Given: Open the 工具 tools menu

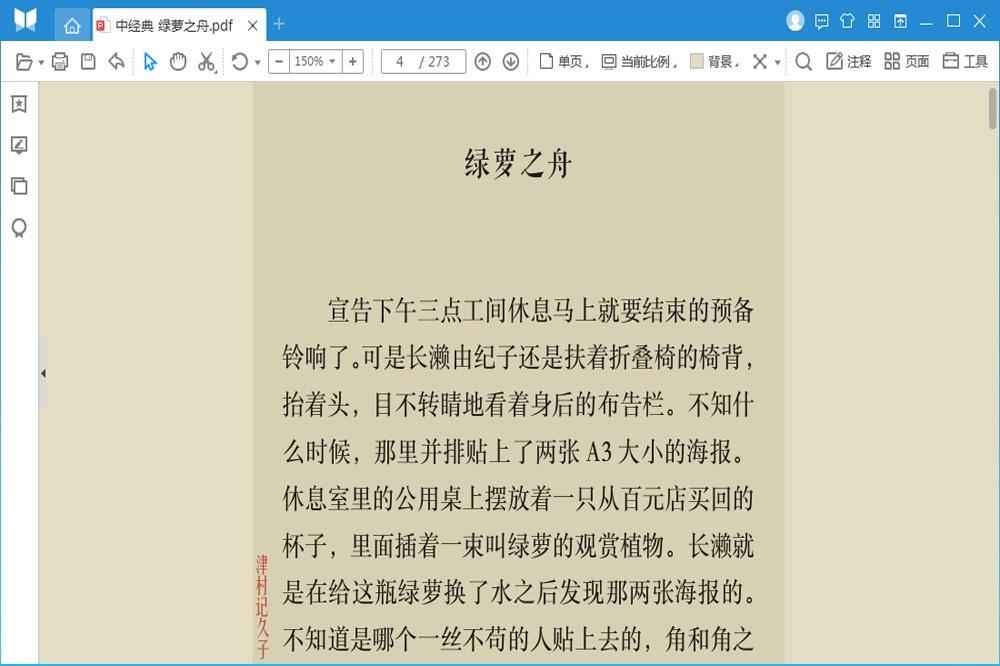Looking at the screenshot, I should coord(965,61).
